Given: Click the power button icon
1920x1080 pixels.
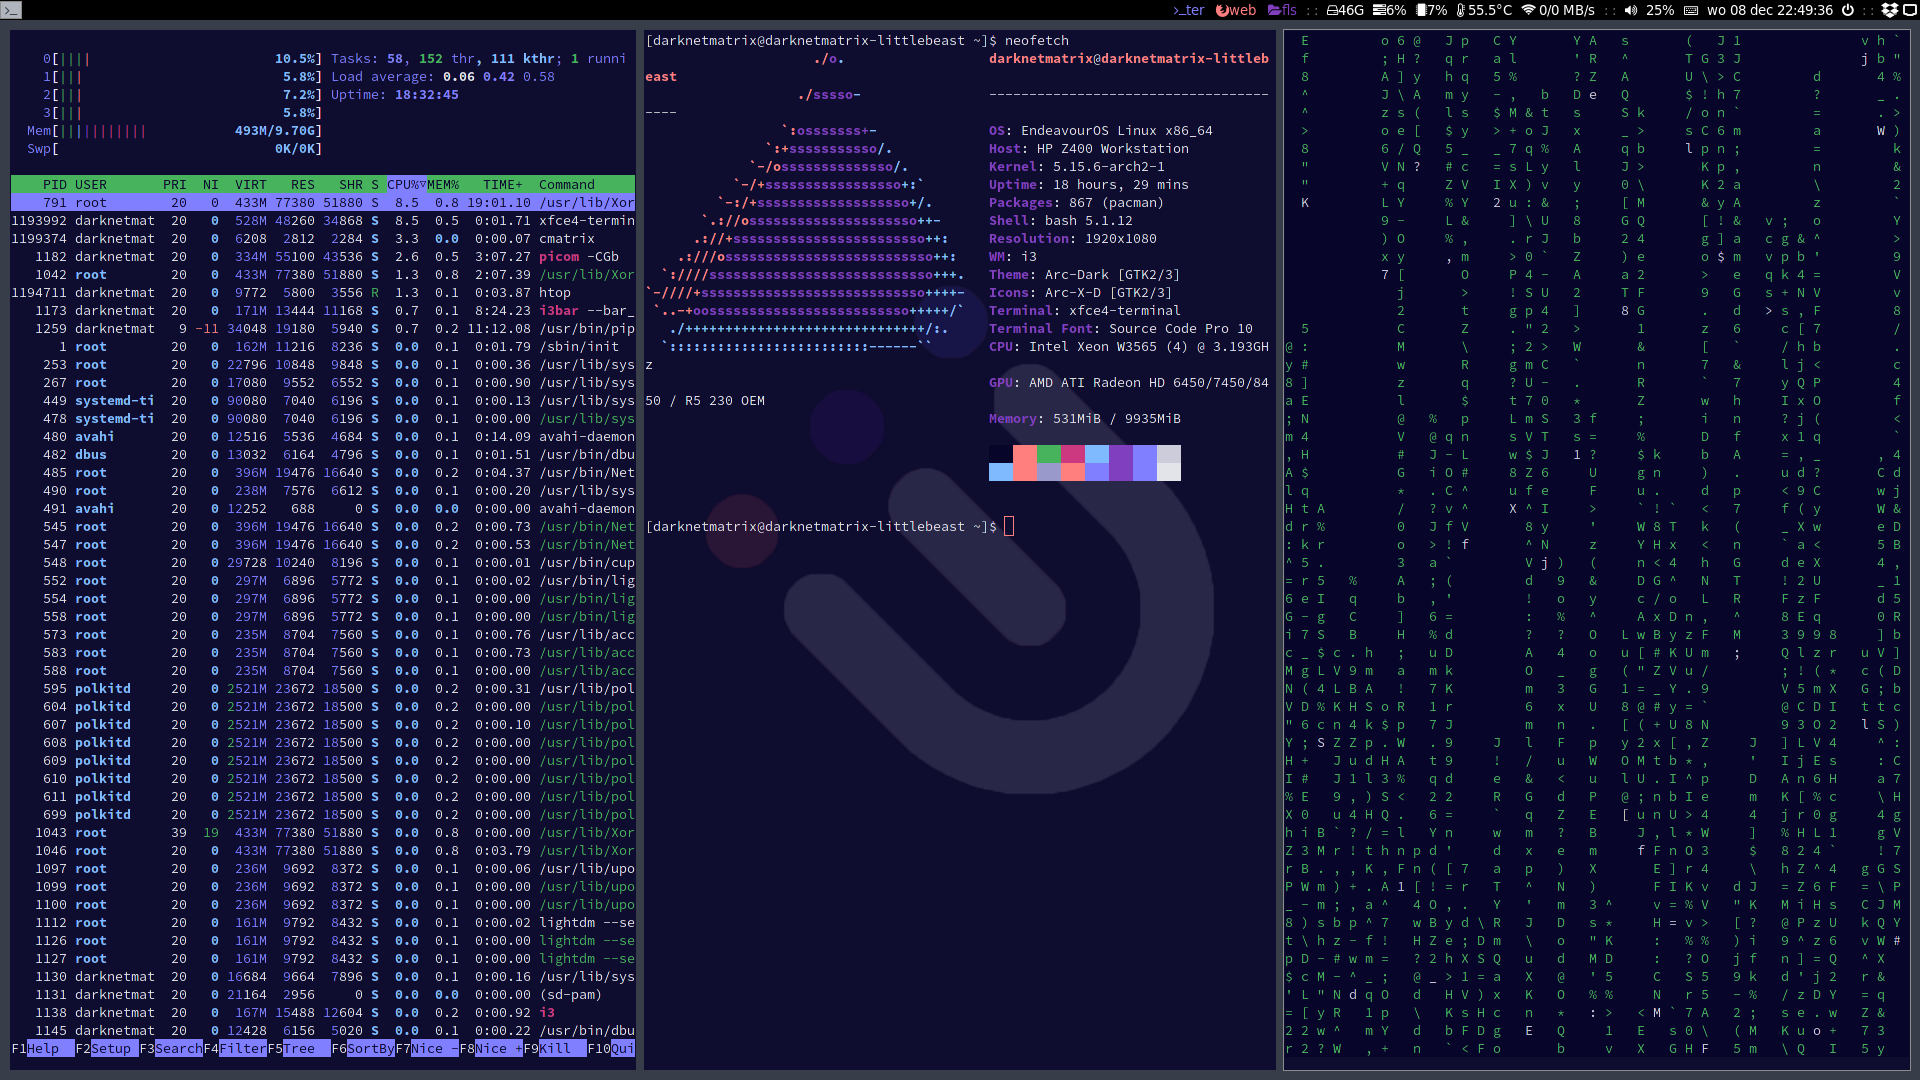Looking at the screenshot, I should [1848, 10].
